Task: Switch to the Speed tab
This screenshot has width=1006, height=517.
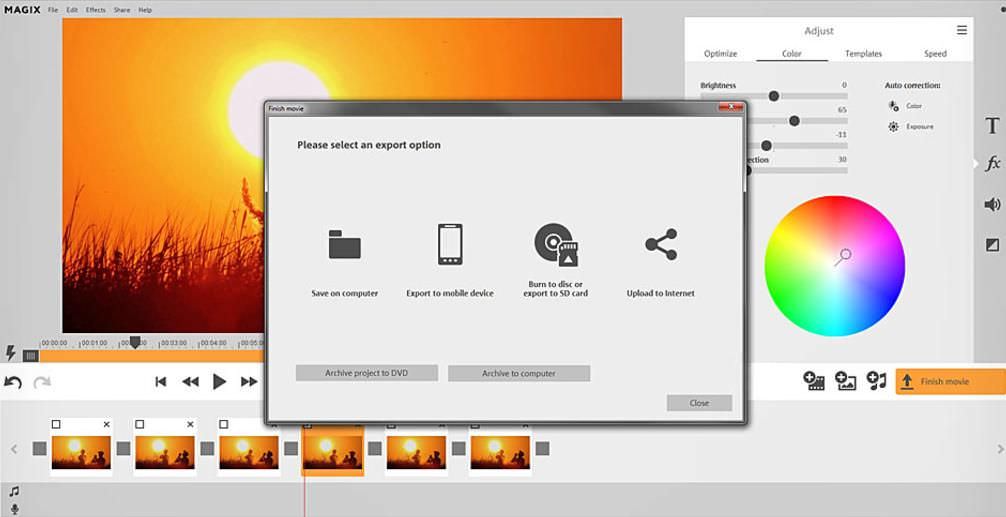Action: 935,54
